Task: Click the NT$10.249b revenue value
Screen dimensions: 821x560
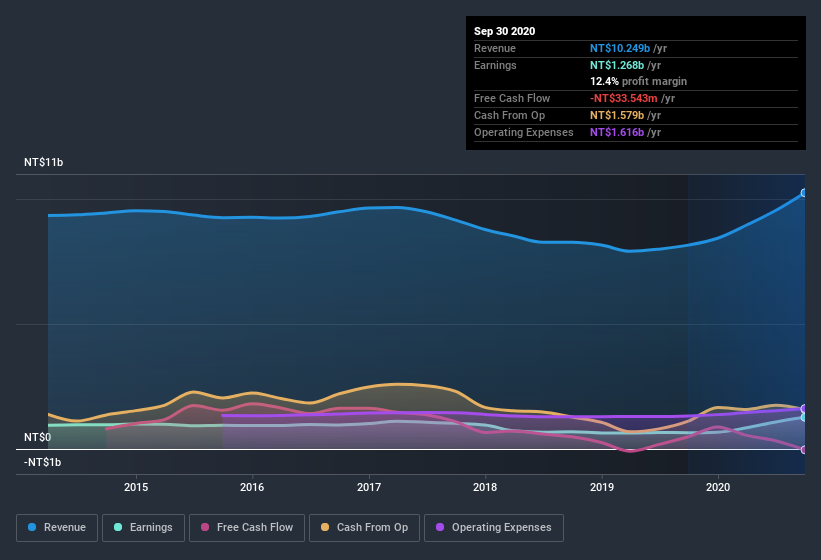Action: 620,48
